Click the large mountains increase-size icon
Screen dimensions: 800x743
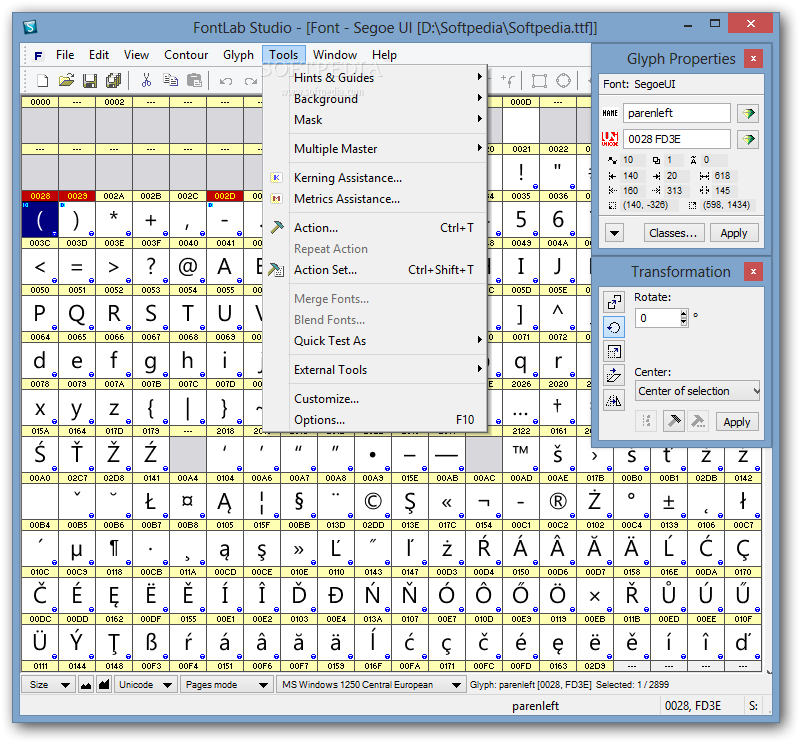point(104,685)
